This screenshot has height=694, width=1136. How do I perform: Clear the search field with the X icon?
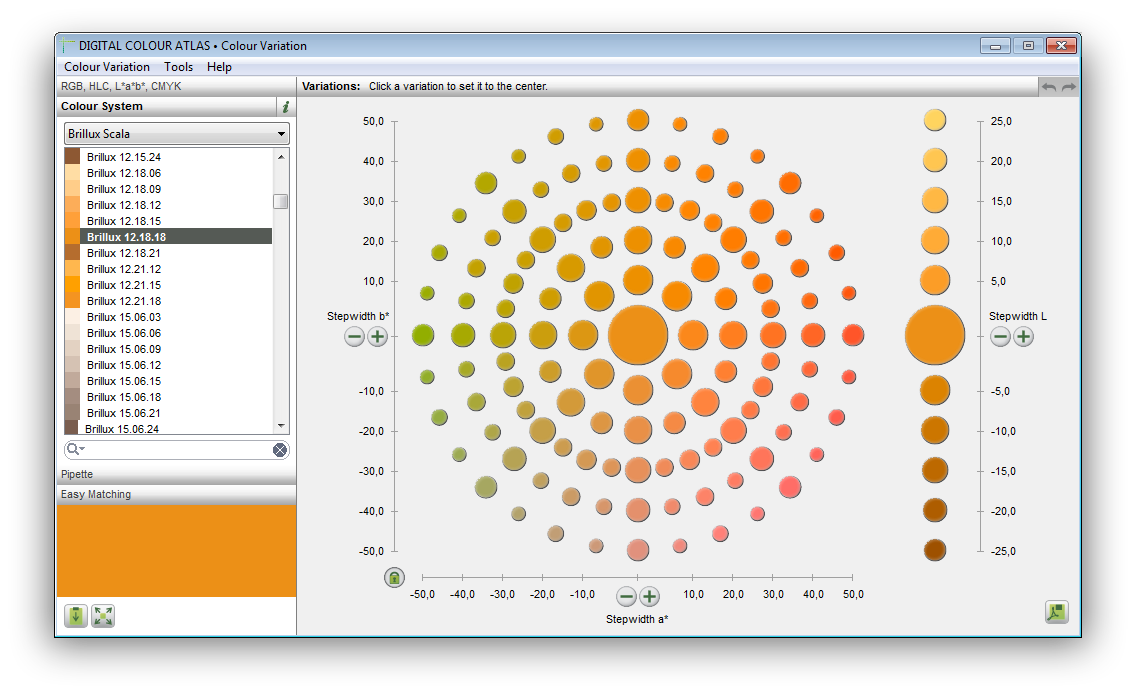coord(281,449)
